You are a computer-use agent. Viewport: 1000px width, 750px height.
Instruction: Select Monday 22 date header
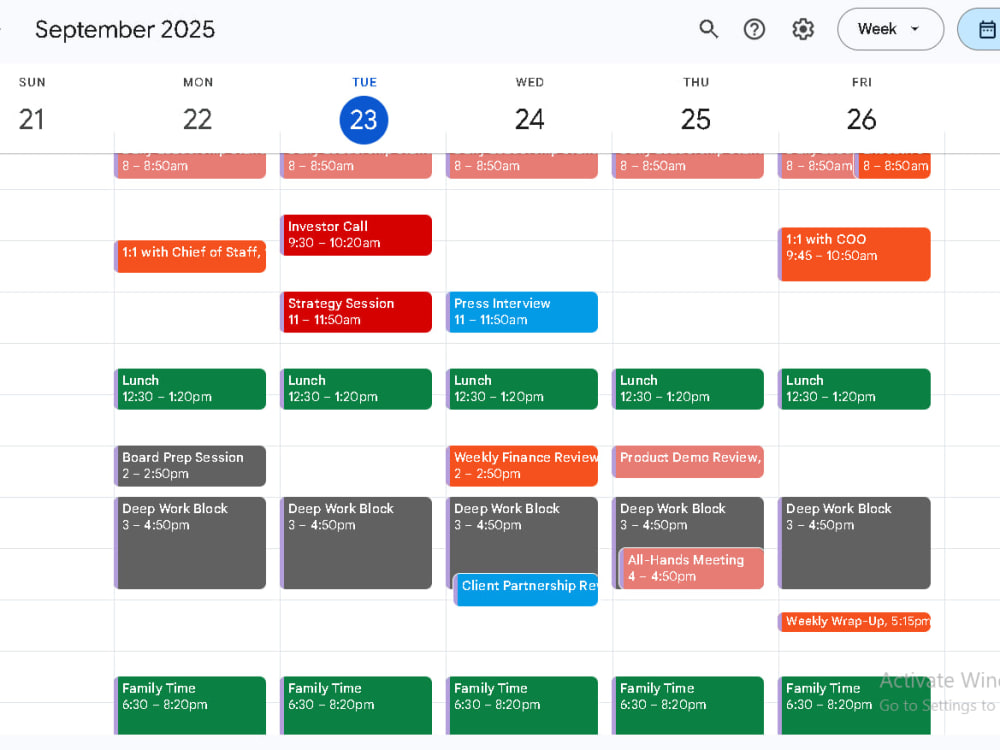[x=198, y=119]
